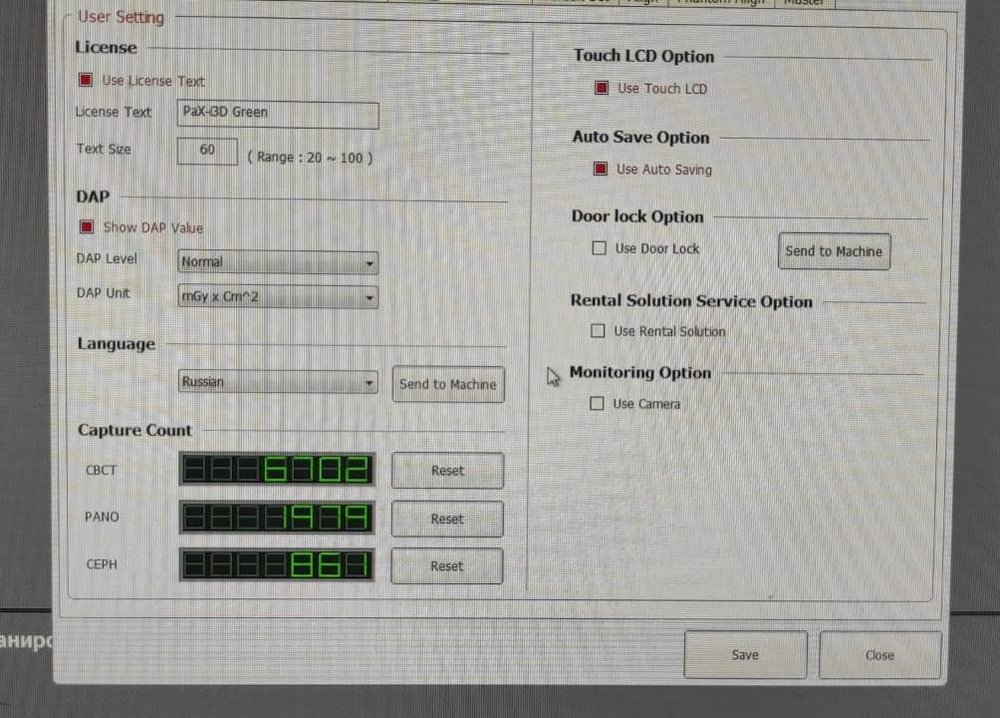Reset the CEPH capture count
The height and width of the screenshot is (718, 1000).
tap(446, 566)
